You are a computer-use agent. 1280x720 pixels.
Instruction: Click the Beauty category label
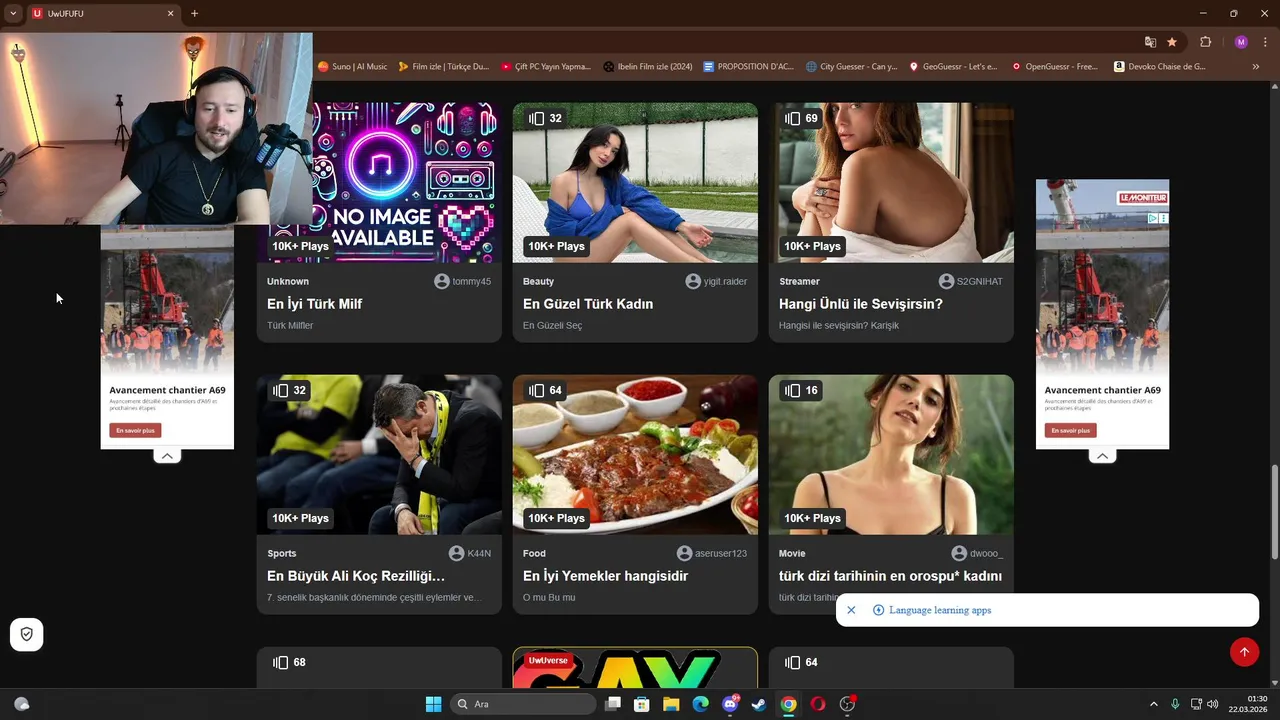click(538, 281)
